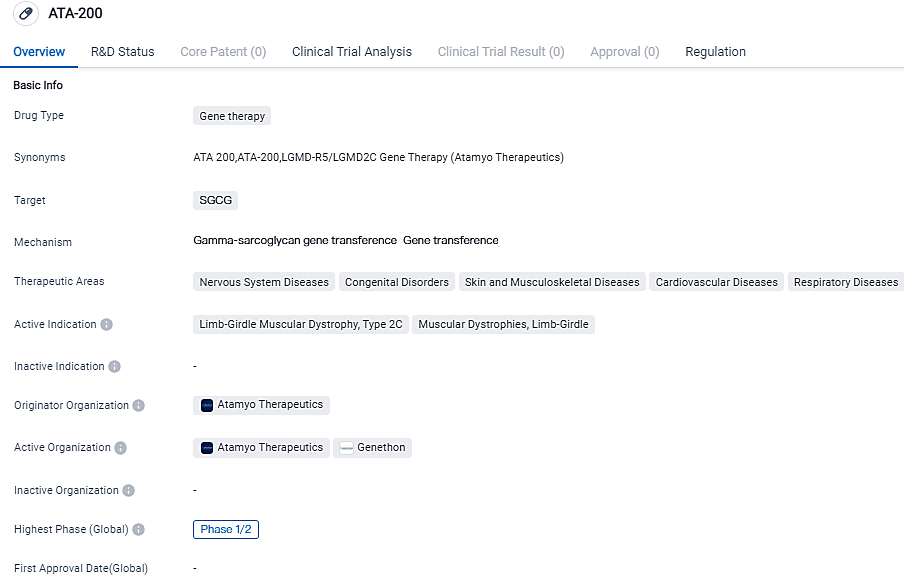Select the Overview tab
The image size is (904, 580).
[x=39, y=52]
